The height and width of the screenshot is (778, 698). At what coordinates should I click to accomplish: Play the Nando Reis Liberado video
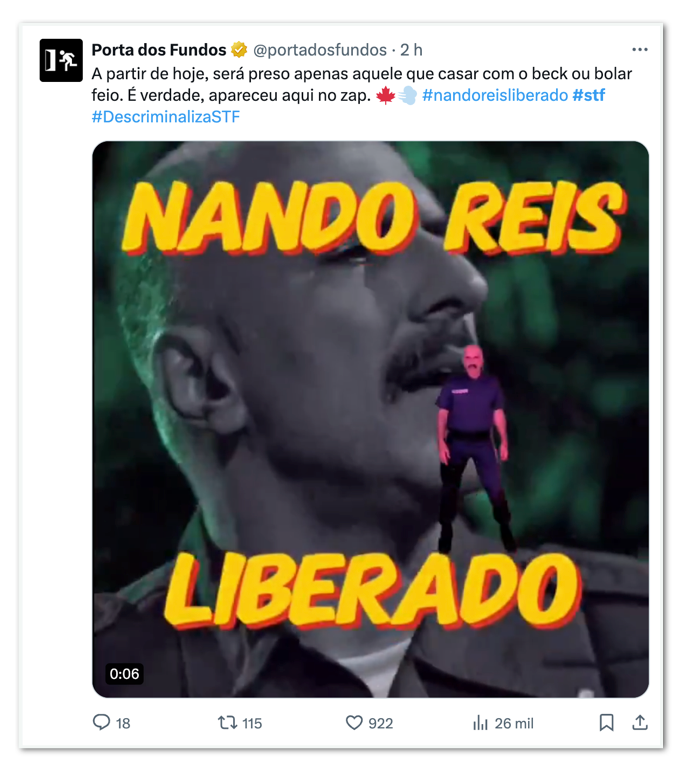pyautogui.click(x=371, y=419)
